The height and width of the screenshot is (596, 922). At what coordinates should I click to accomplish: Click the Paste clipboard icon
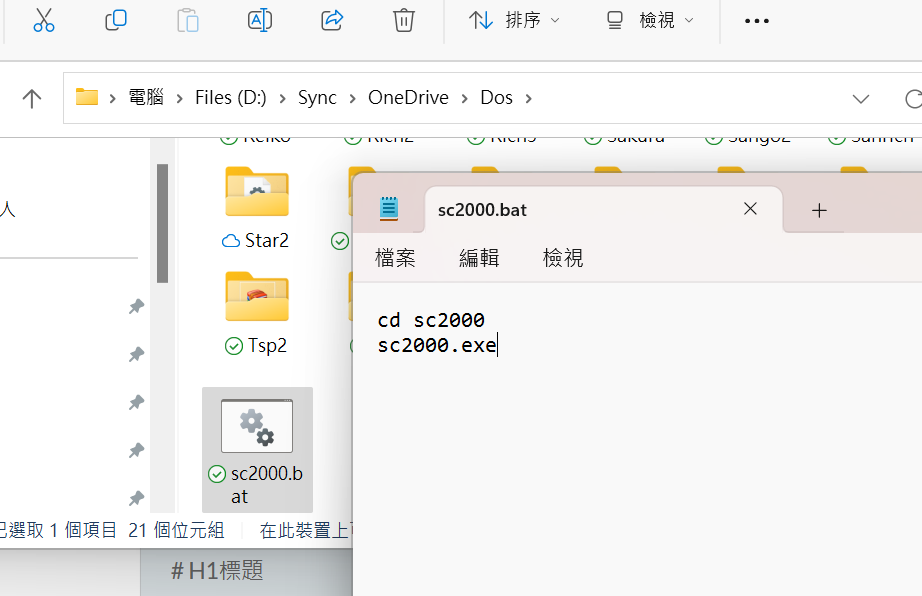188,20
